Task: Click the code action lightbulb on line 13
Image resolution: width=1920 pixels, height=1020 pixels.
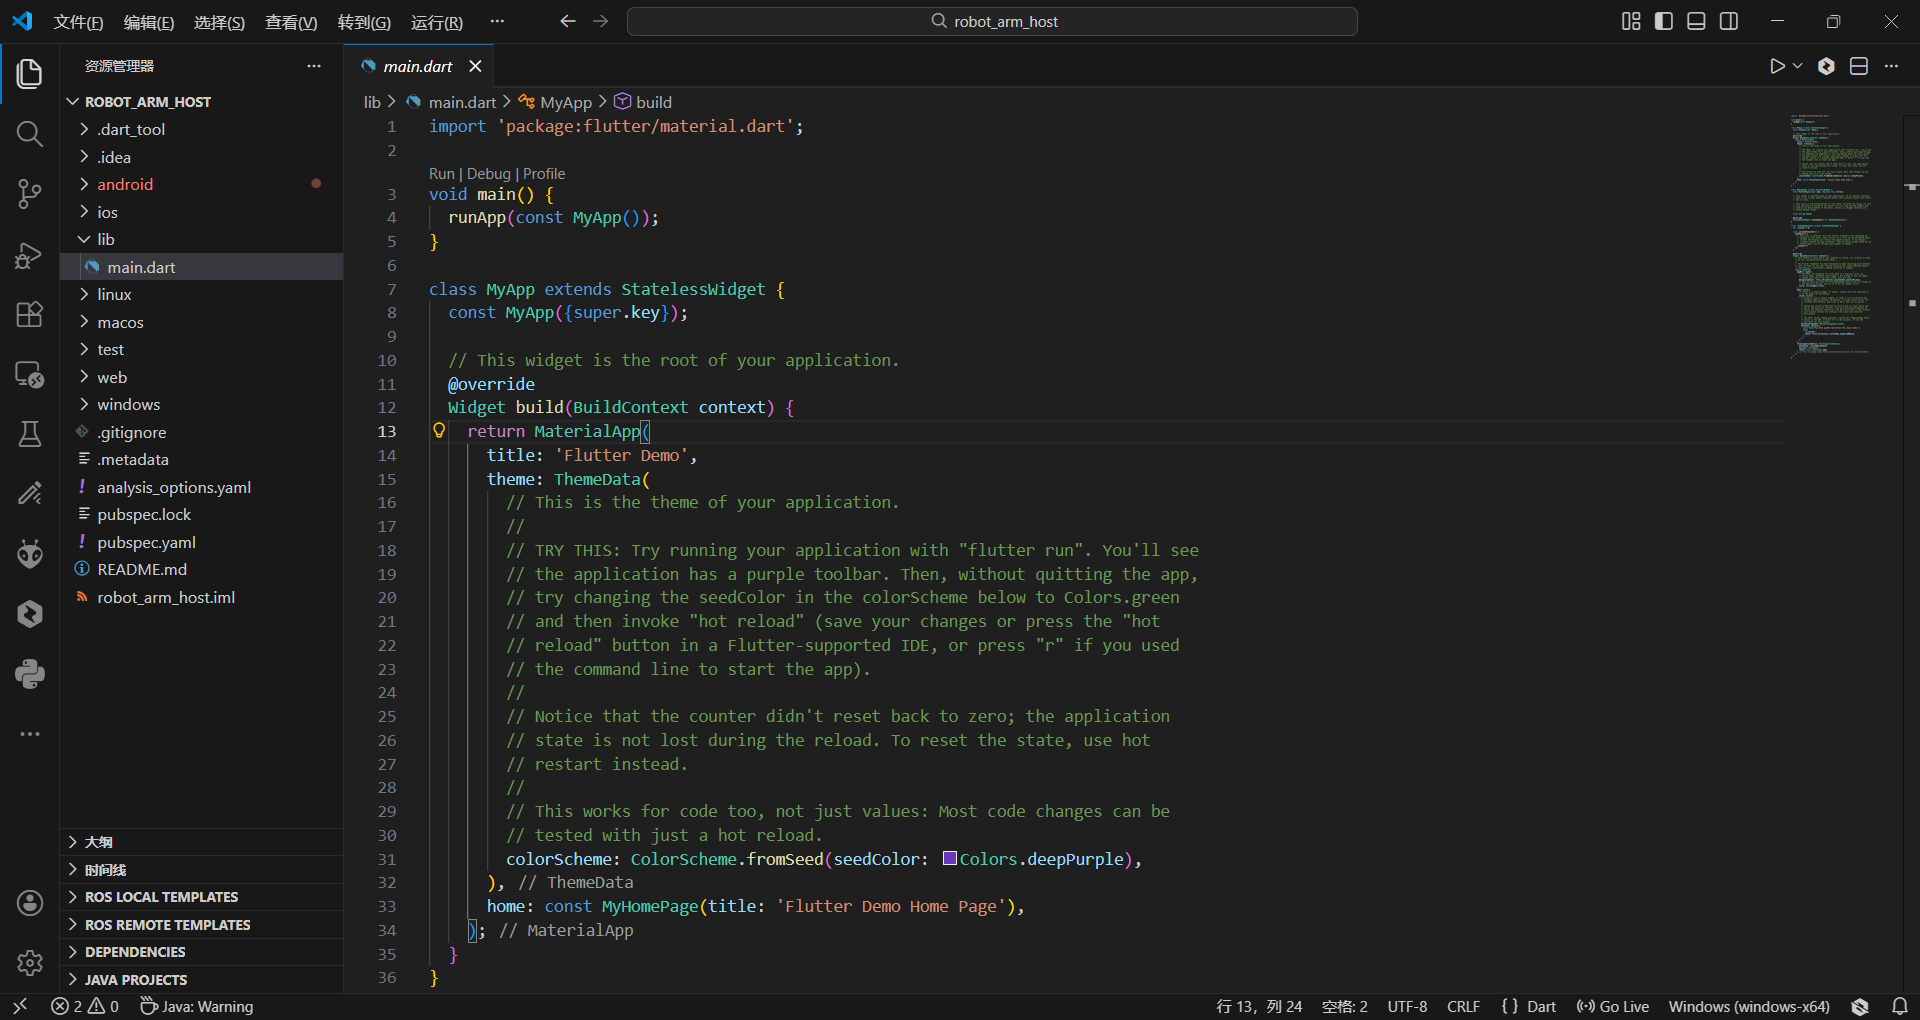Action: click(439, 430)
